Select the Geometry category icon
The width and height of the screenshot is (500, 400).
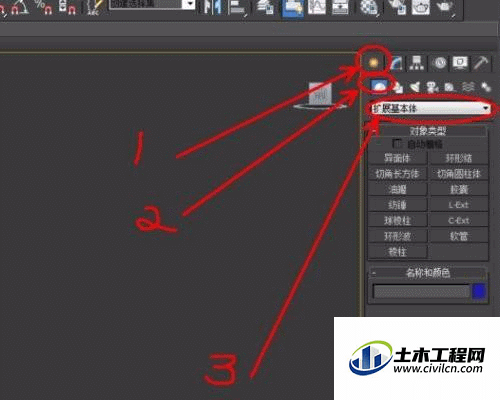(x=379, y=86)
